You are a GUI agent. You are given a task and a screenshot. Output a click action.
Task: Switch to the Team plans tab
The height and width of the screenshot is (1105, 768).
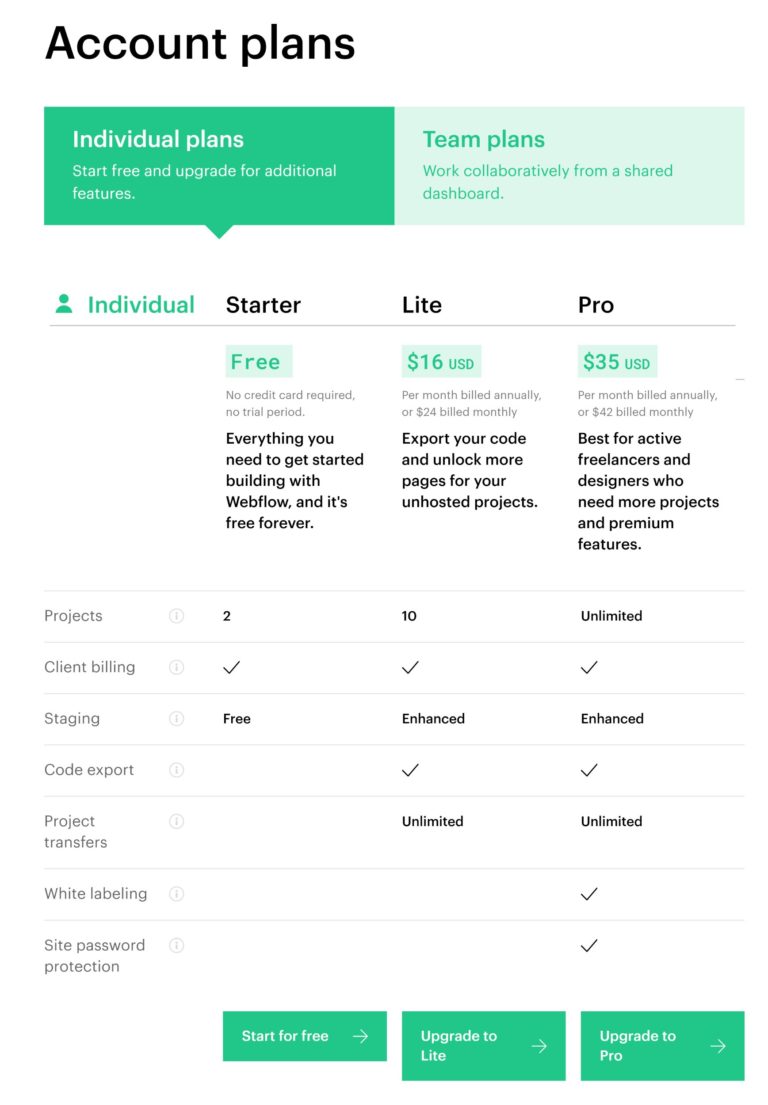click(x=569, y=166)
